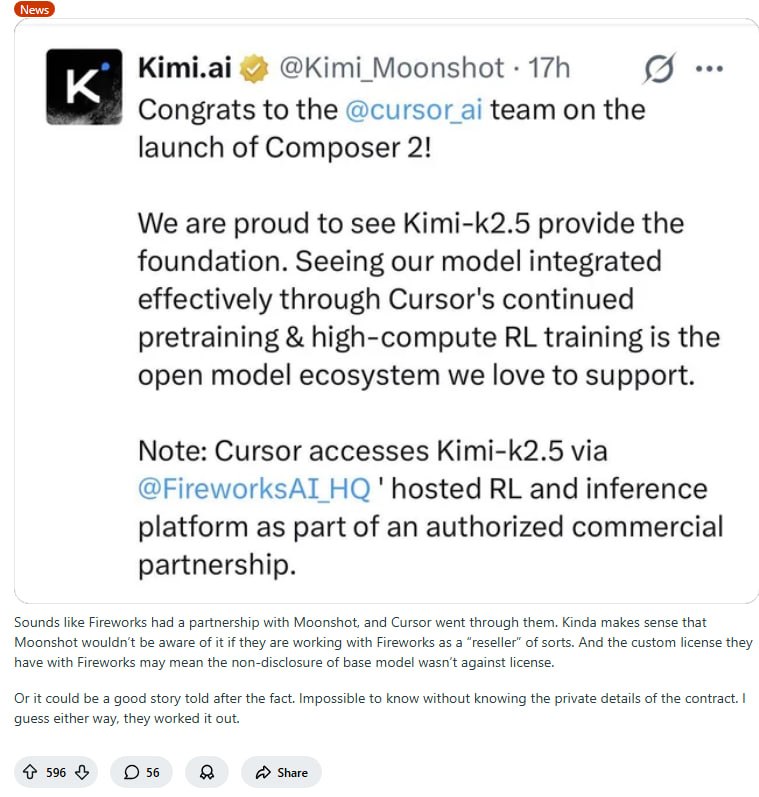Follow the @FireworksAI_HQ mention link
This screenshot has height=797, width=759.
click(x=253, y=487)
